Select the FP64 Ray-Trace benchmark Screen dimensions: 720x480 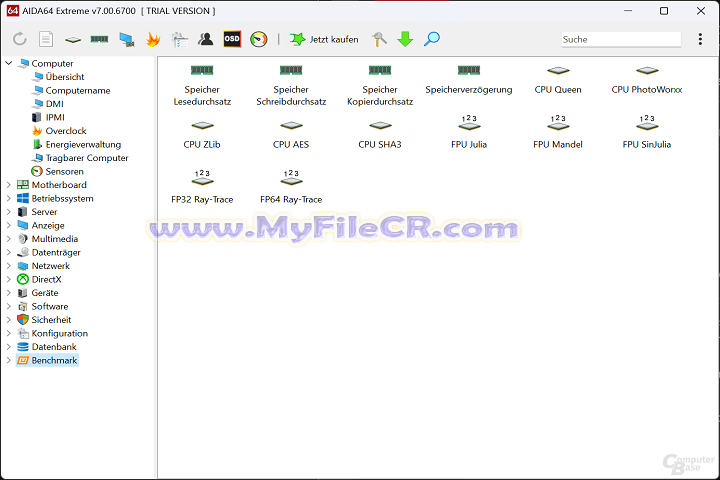[291, 187]
